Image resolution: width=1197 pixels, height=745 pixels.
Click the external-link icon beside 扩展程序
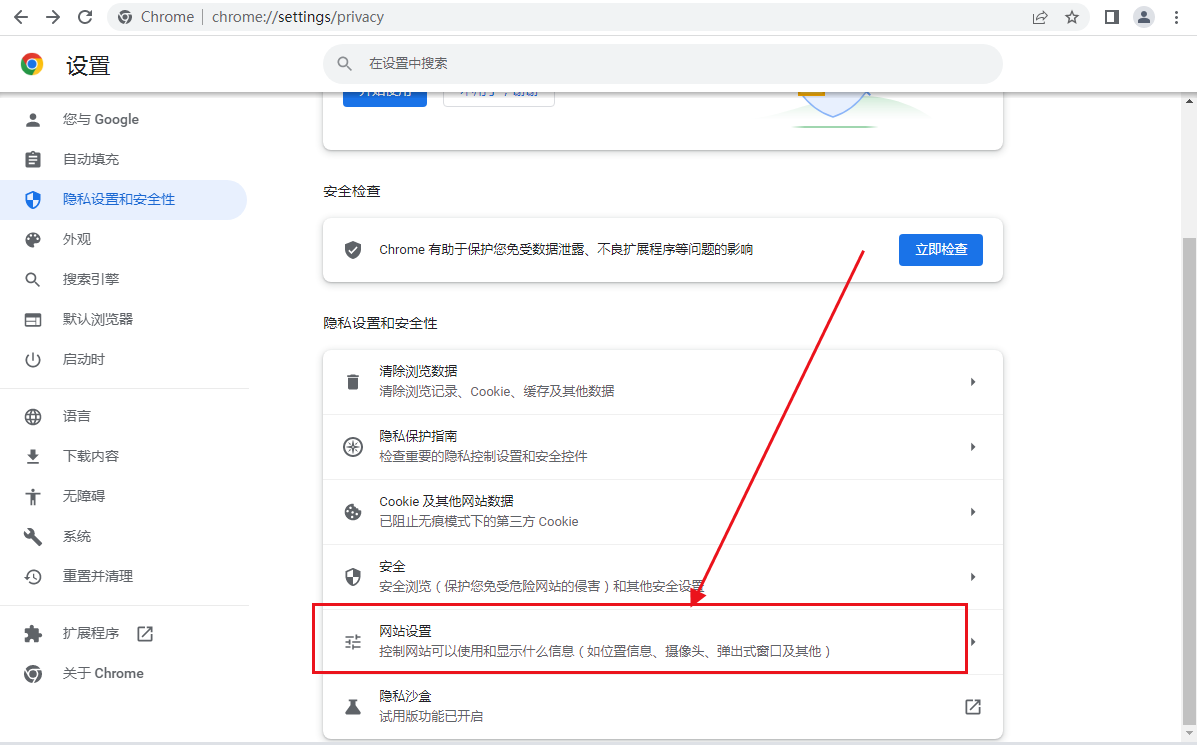[x=145, y=634]
